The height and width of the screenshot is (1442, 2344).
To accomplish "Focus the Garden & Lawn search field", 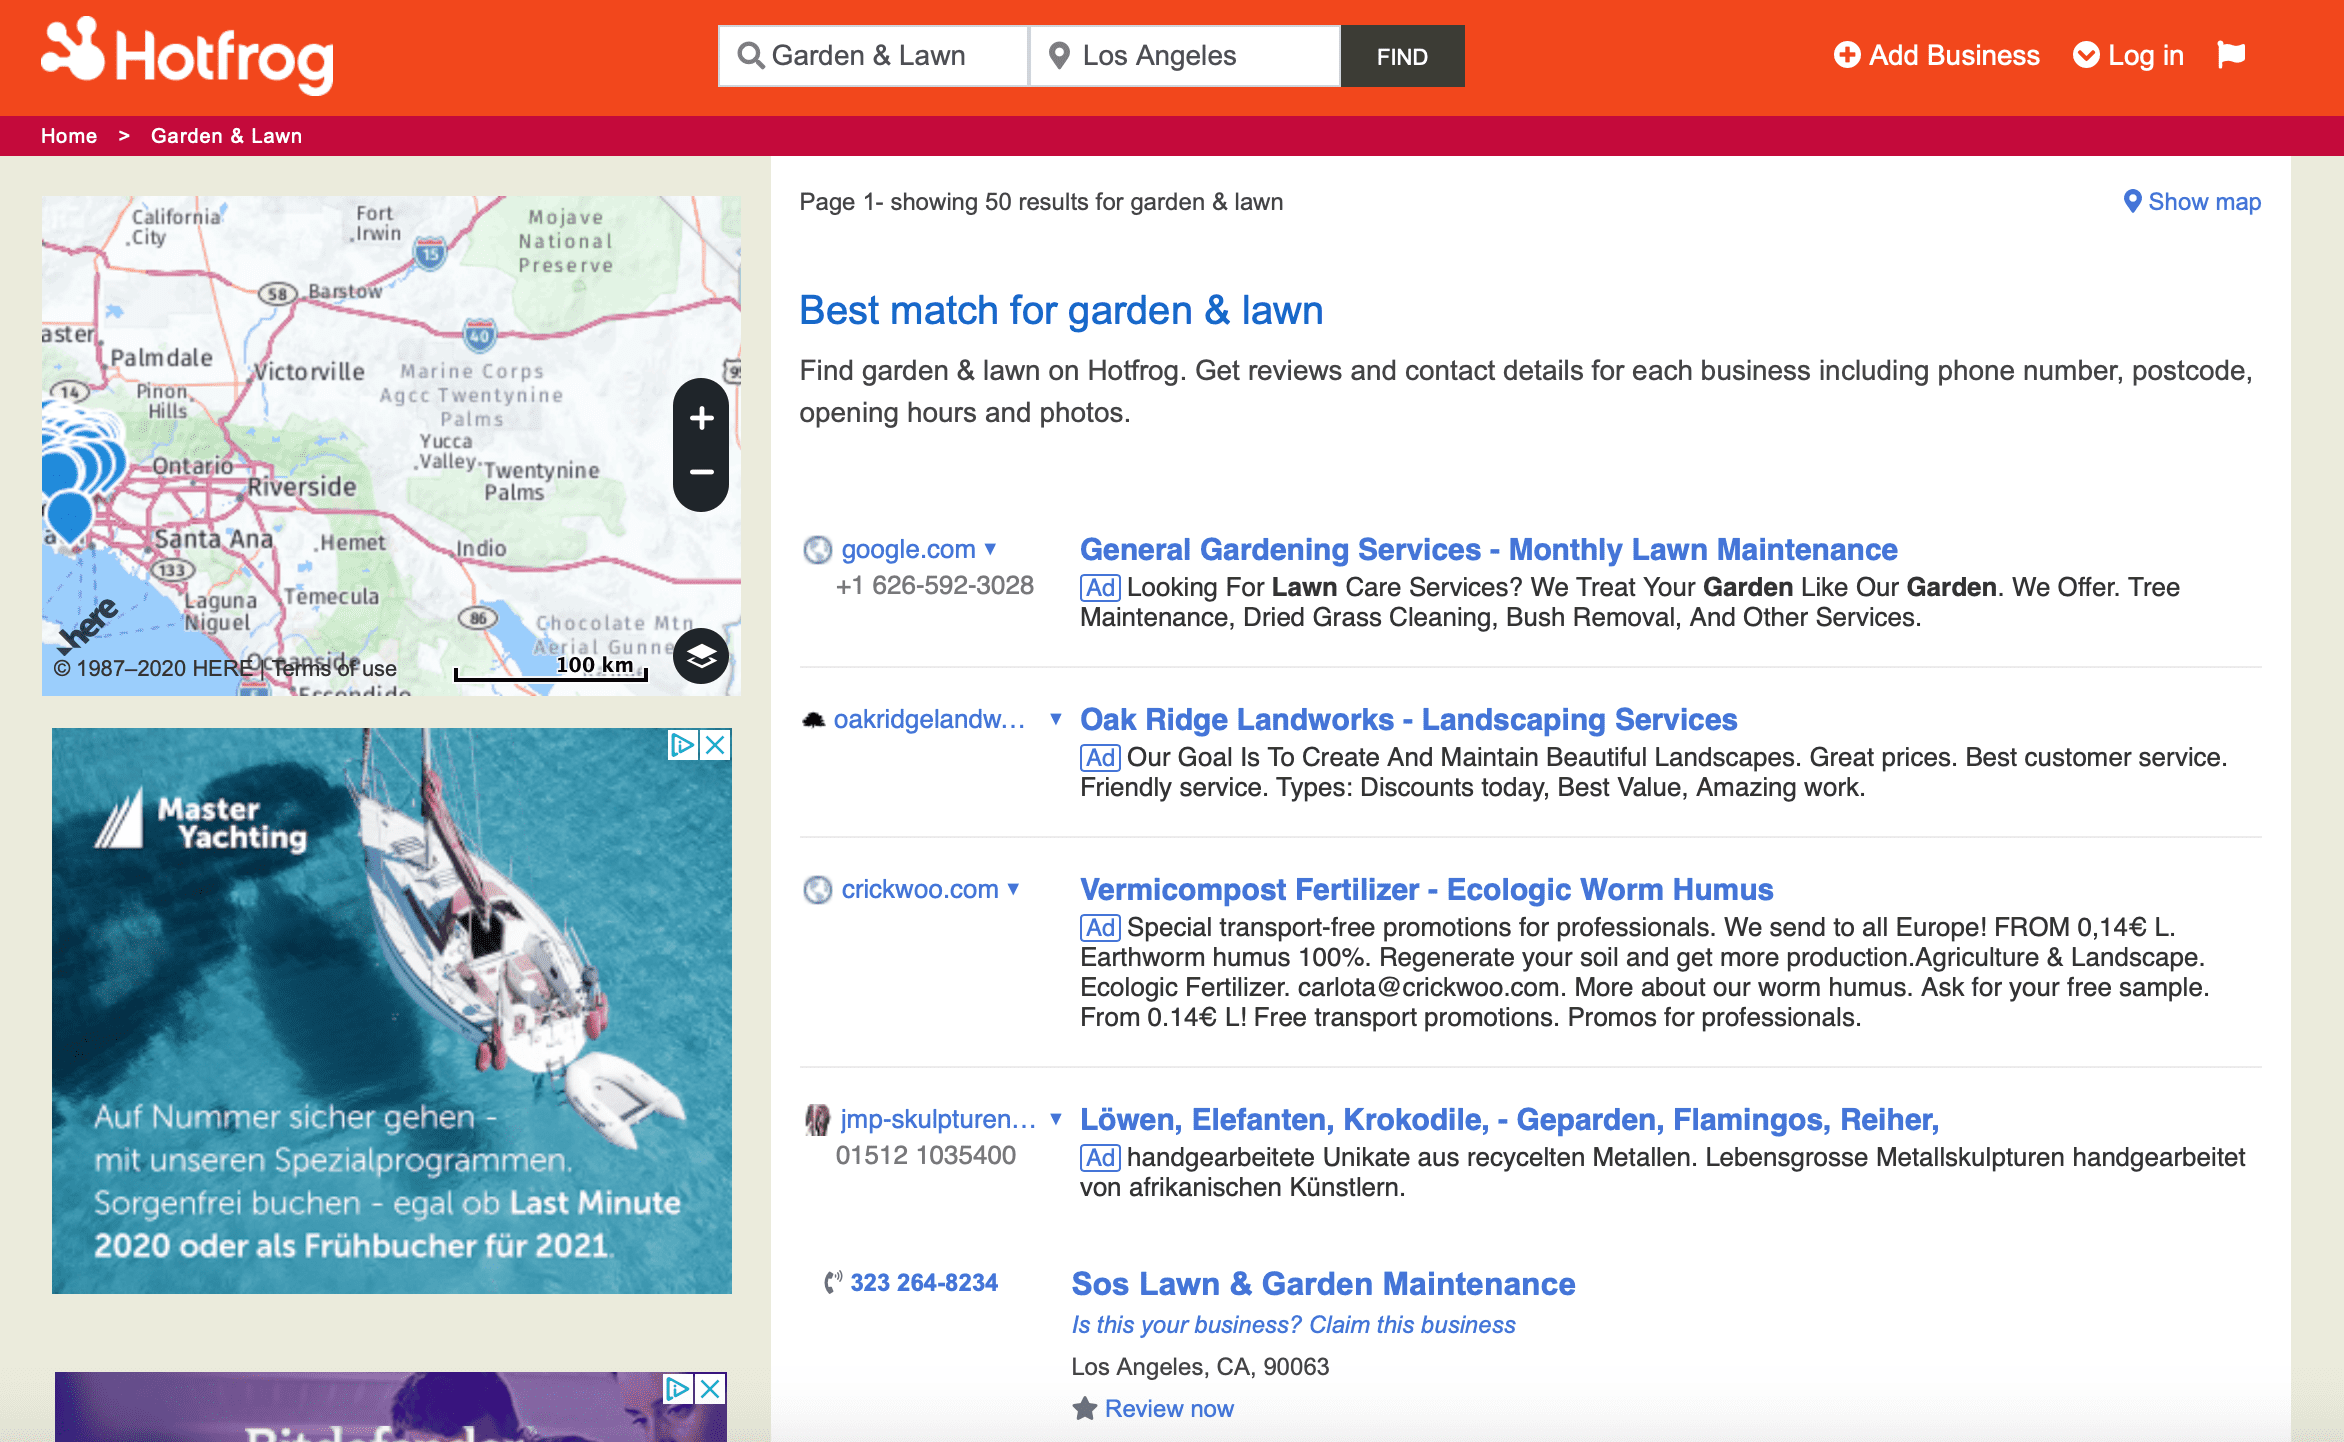I will (x=873, y=56).
